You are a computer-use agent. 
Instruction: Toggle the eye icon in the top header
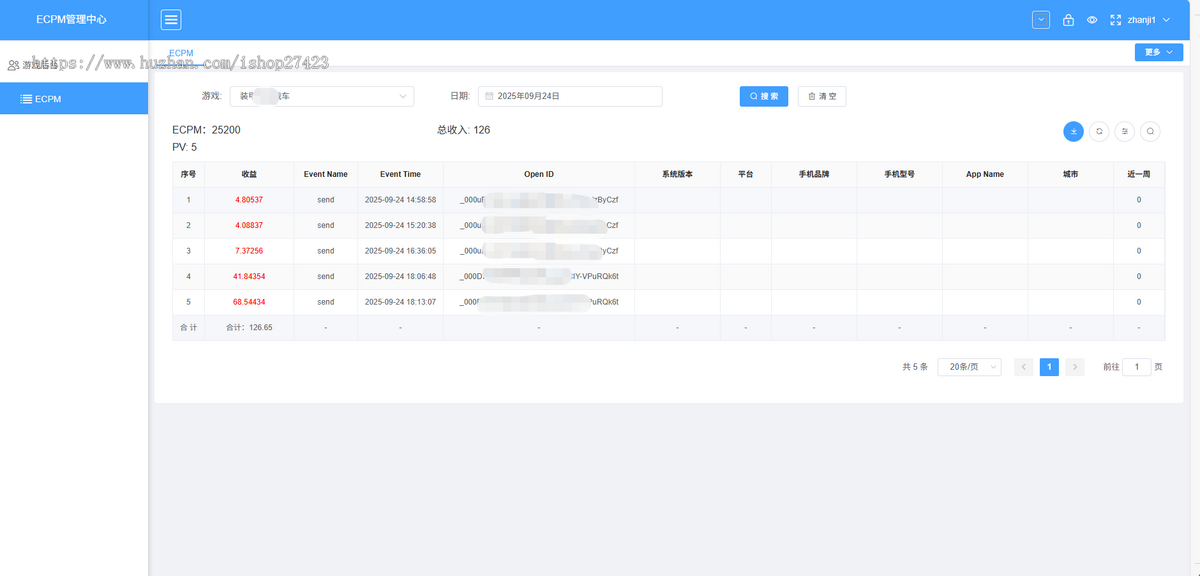coord(1092,20)
